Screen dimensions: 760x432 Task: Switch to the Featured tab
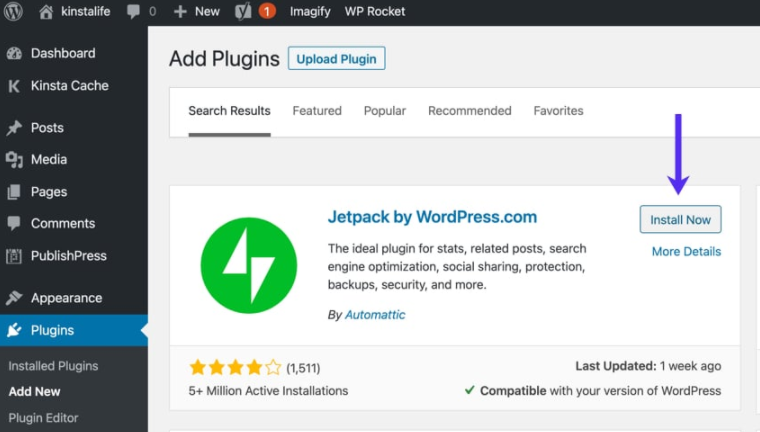pyautogui.click(x=317, y=111)
